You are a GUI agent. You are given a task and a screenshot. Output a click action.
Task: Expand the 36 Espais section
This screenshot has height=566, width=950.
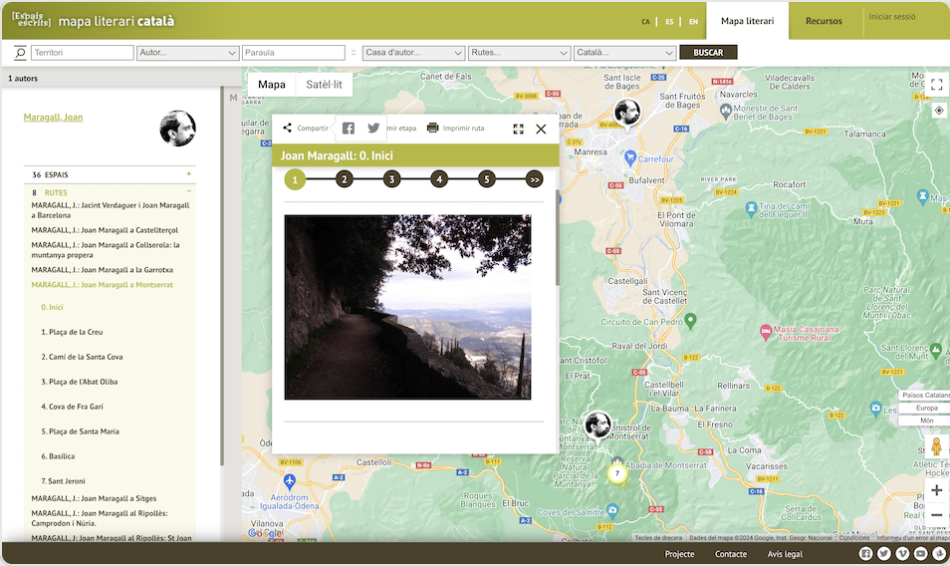[189, 174]
